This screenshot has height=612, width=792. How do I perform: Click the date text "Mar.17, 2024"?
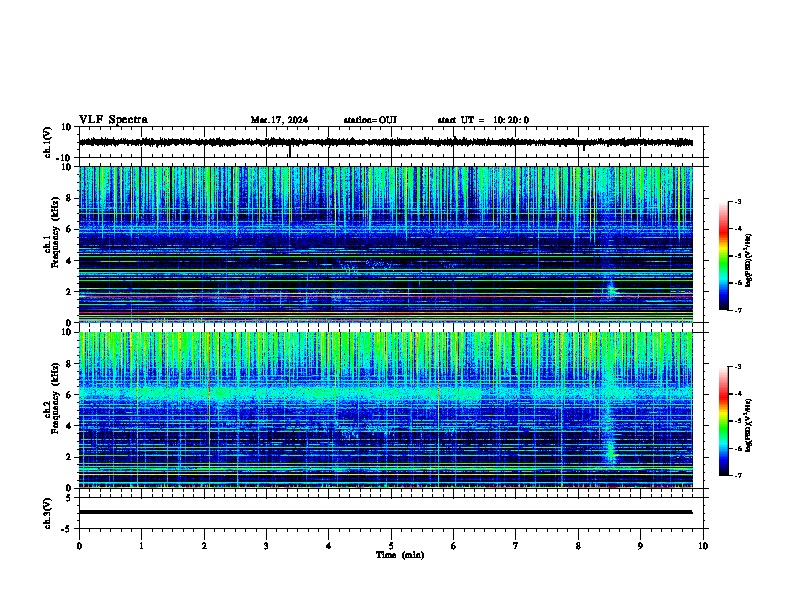pyautogui.click(x=279, y=120)
